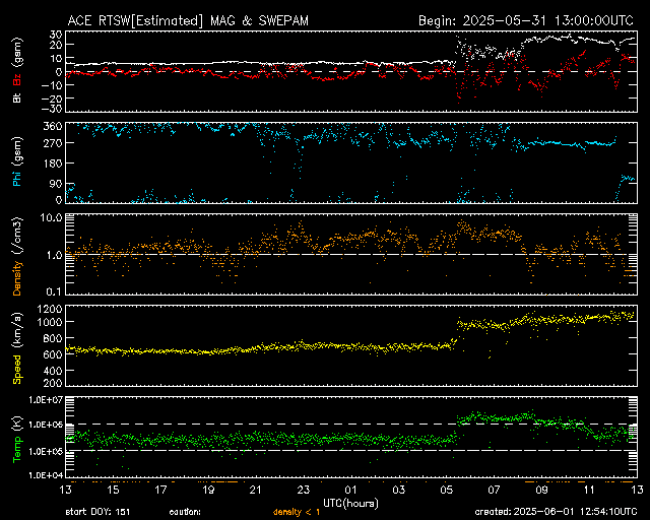Select the red Bz axis label

(x=17, y=79)
